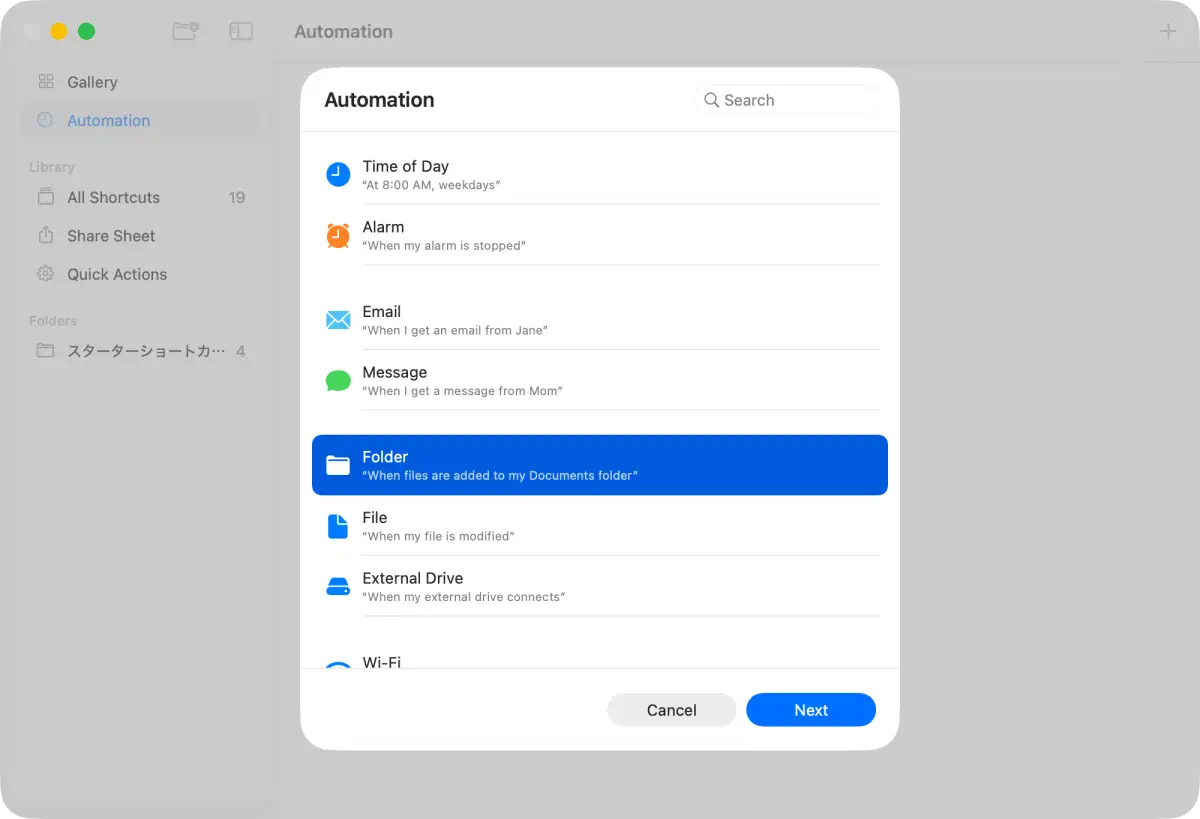Open Share Sheet shortcuts
Screen dimensions: 1200x819
[111, 236]
